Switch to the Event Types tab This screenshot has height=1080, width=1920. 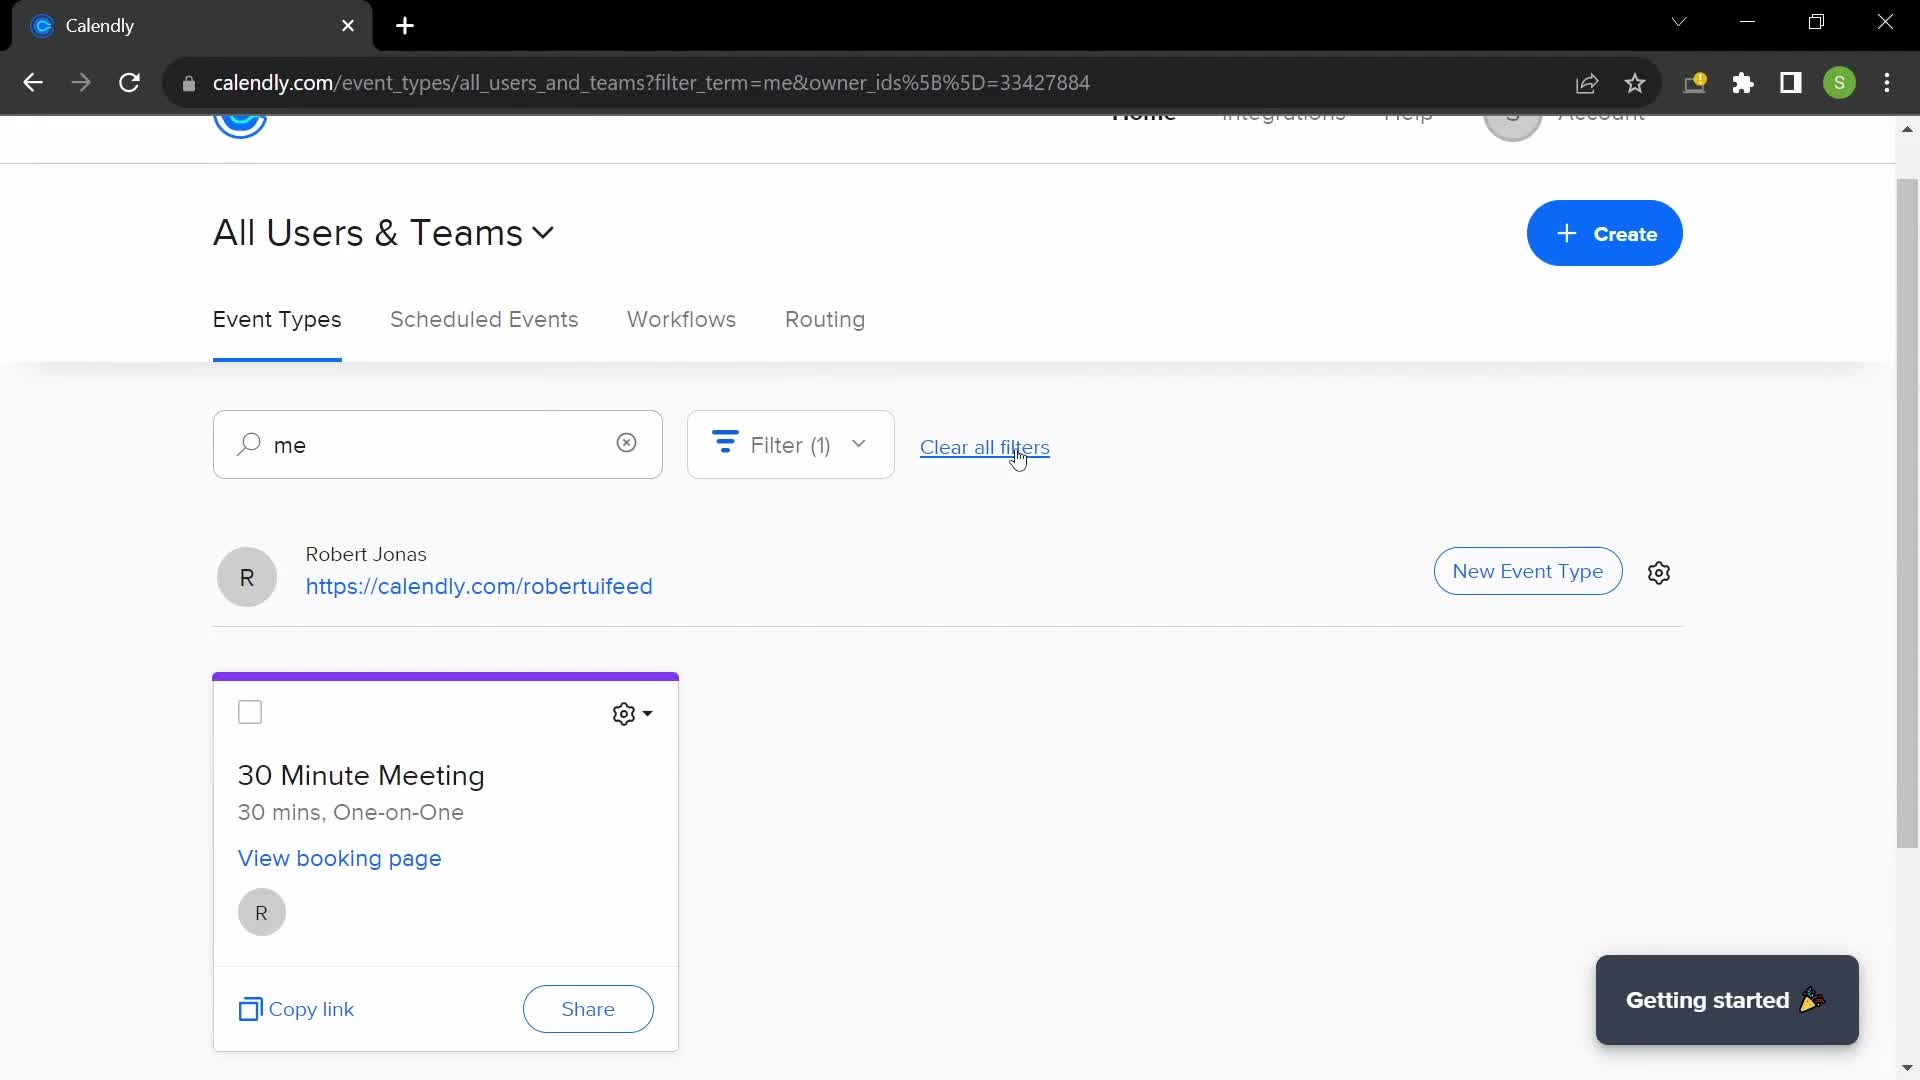(x=277, y=320)
